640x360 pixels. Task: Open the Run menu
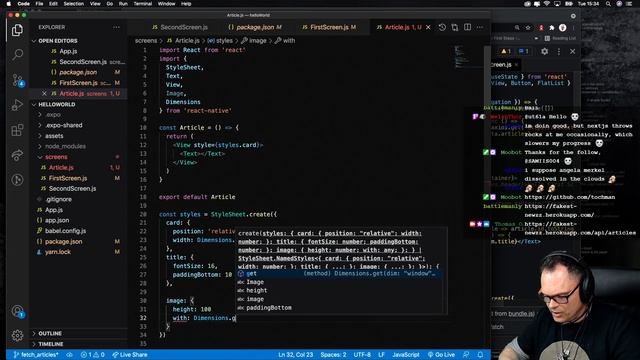click(123, 4)
